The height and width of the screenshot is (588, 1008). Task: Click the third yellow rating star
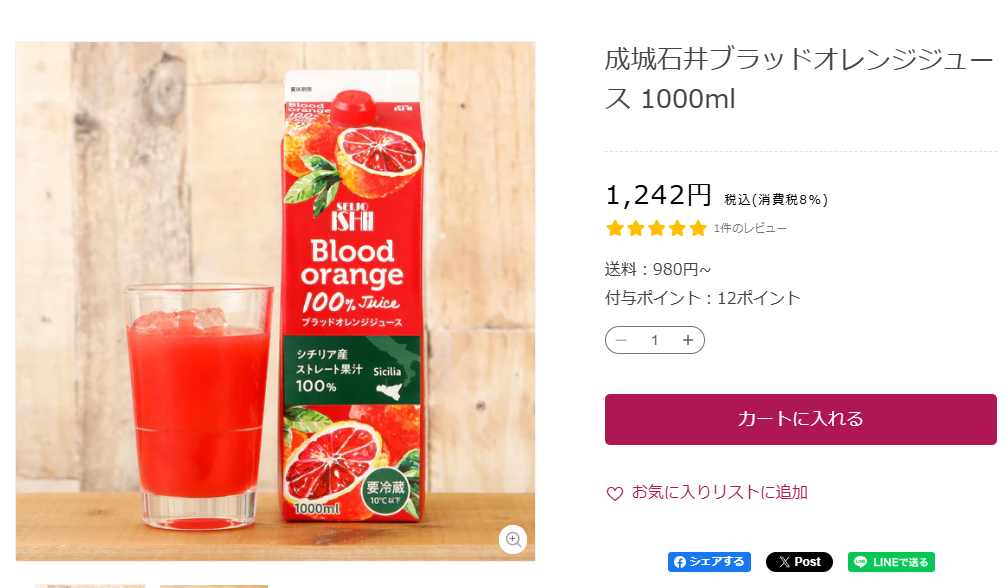tap(657, 229)
